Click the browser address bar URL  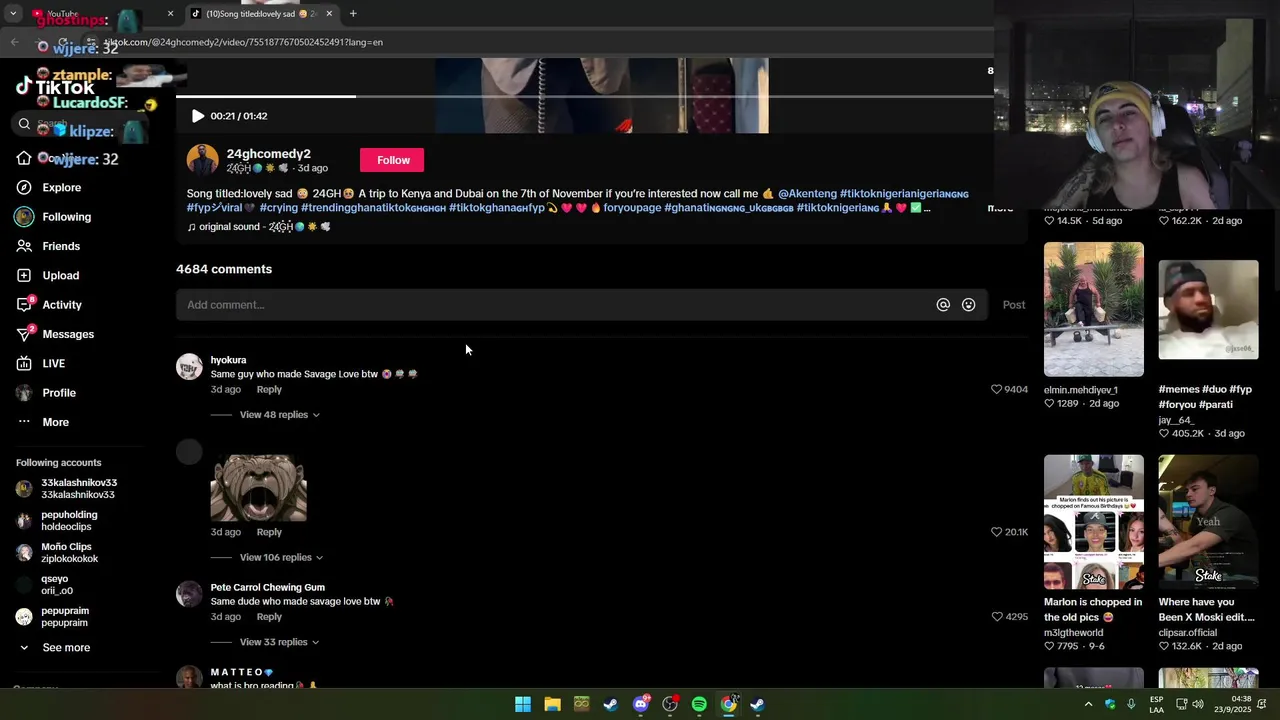pyautogui.click(x=244, y=43)
